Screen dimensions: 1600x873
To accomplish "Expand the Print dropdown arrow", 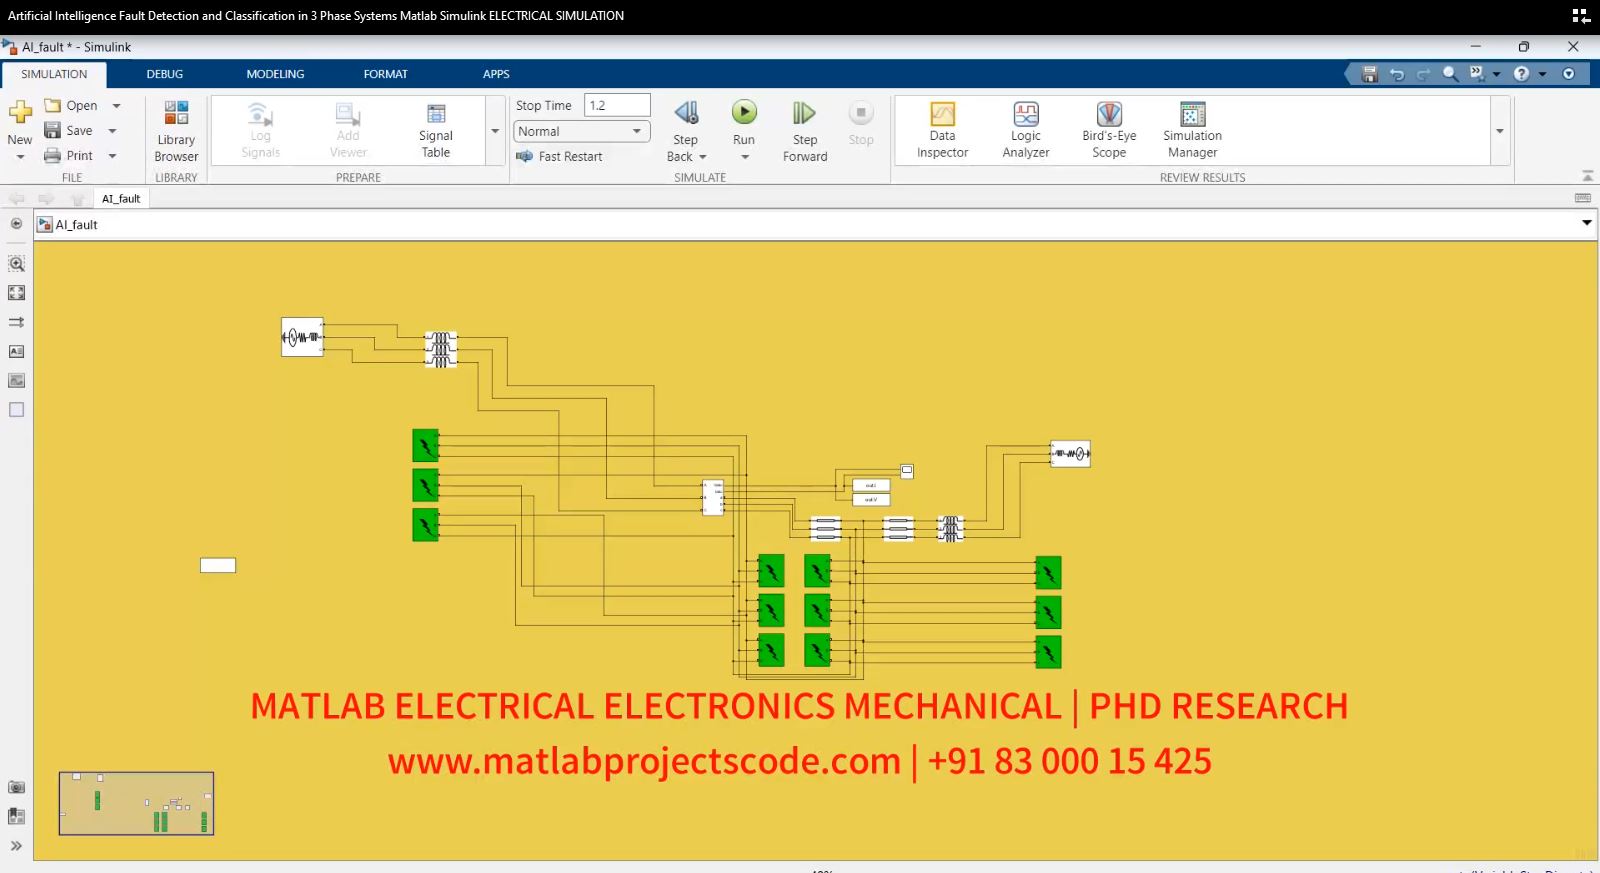I will [112, 155].
